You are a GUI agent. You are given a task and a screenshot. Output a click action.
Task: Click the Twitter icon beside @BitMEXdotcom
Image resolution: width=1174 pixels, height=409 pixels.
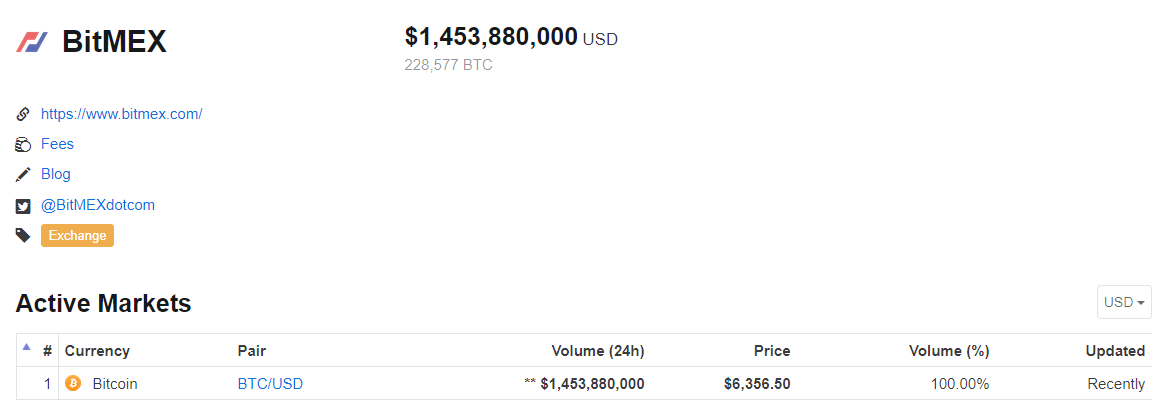[23, 206]
